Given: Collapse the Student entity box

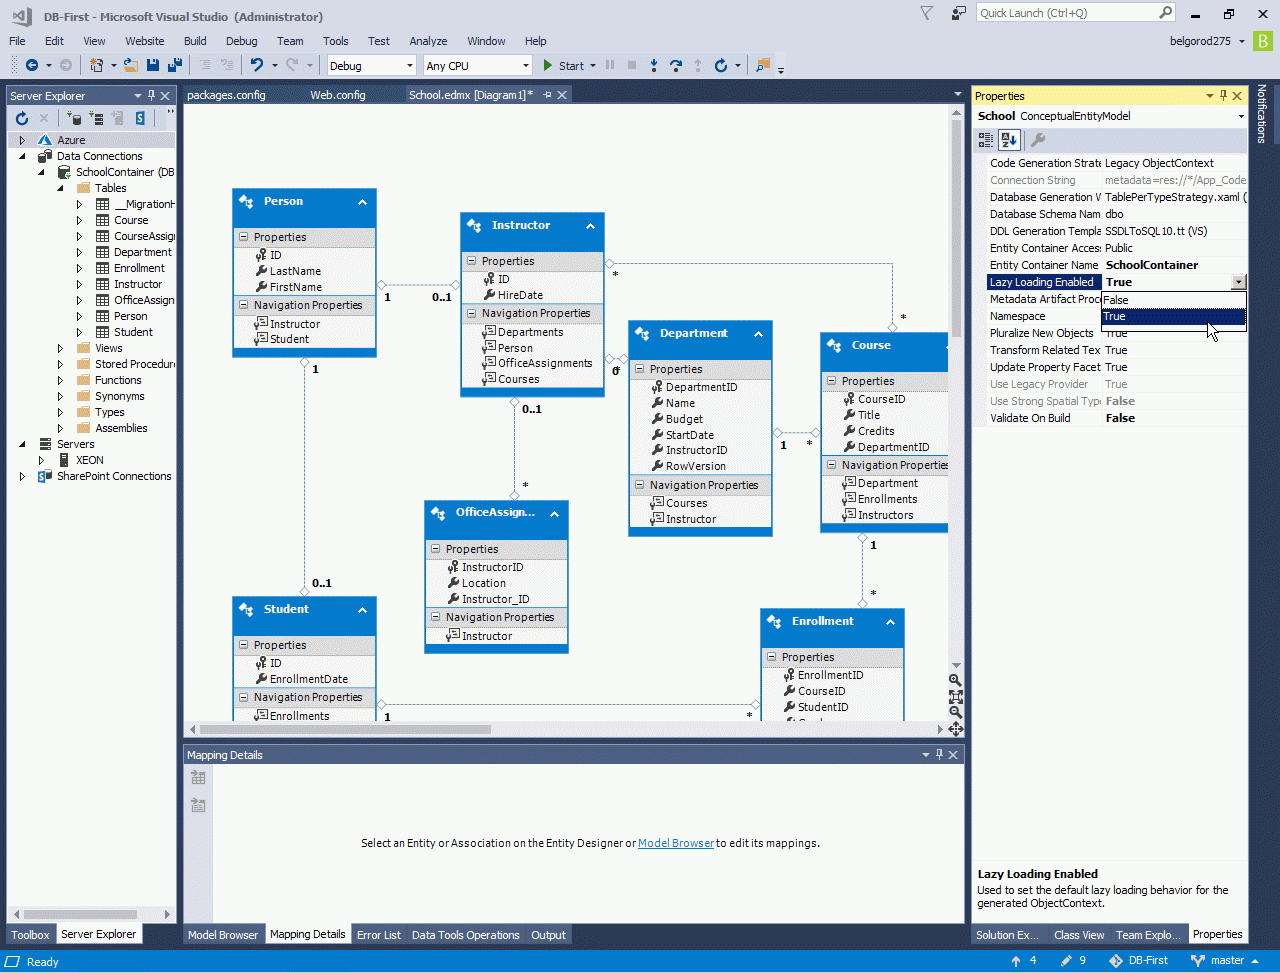Looking at the screenshot, I should tap(362, 610).
